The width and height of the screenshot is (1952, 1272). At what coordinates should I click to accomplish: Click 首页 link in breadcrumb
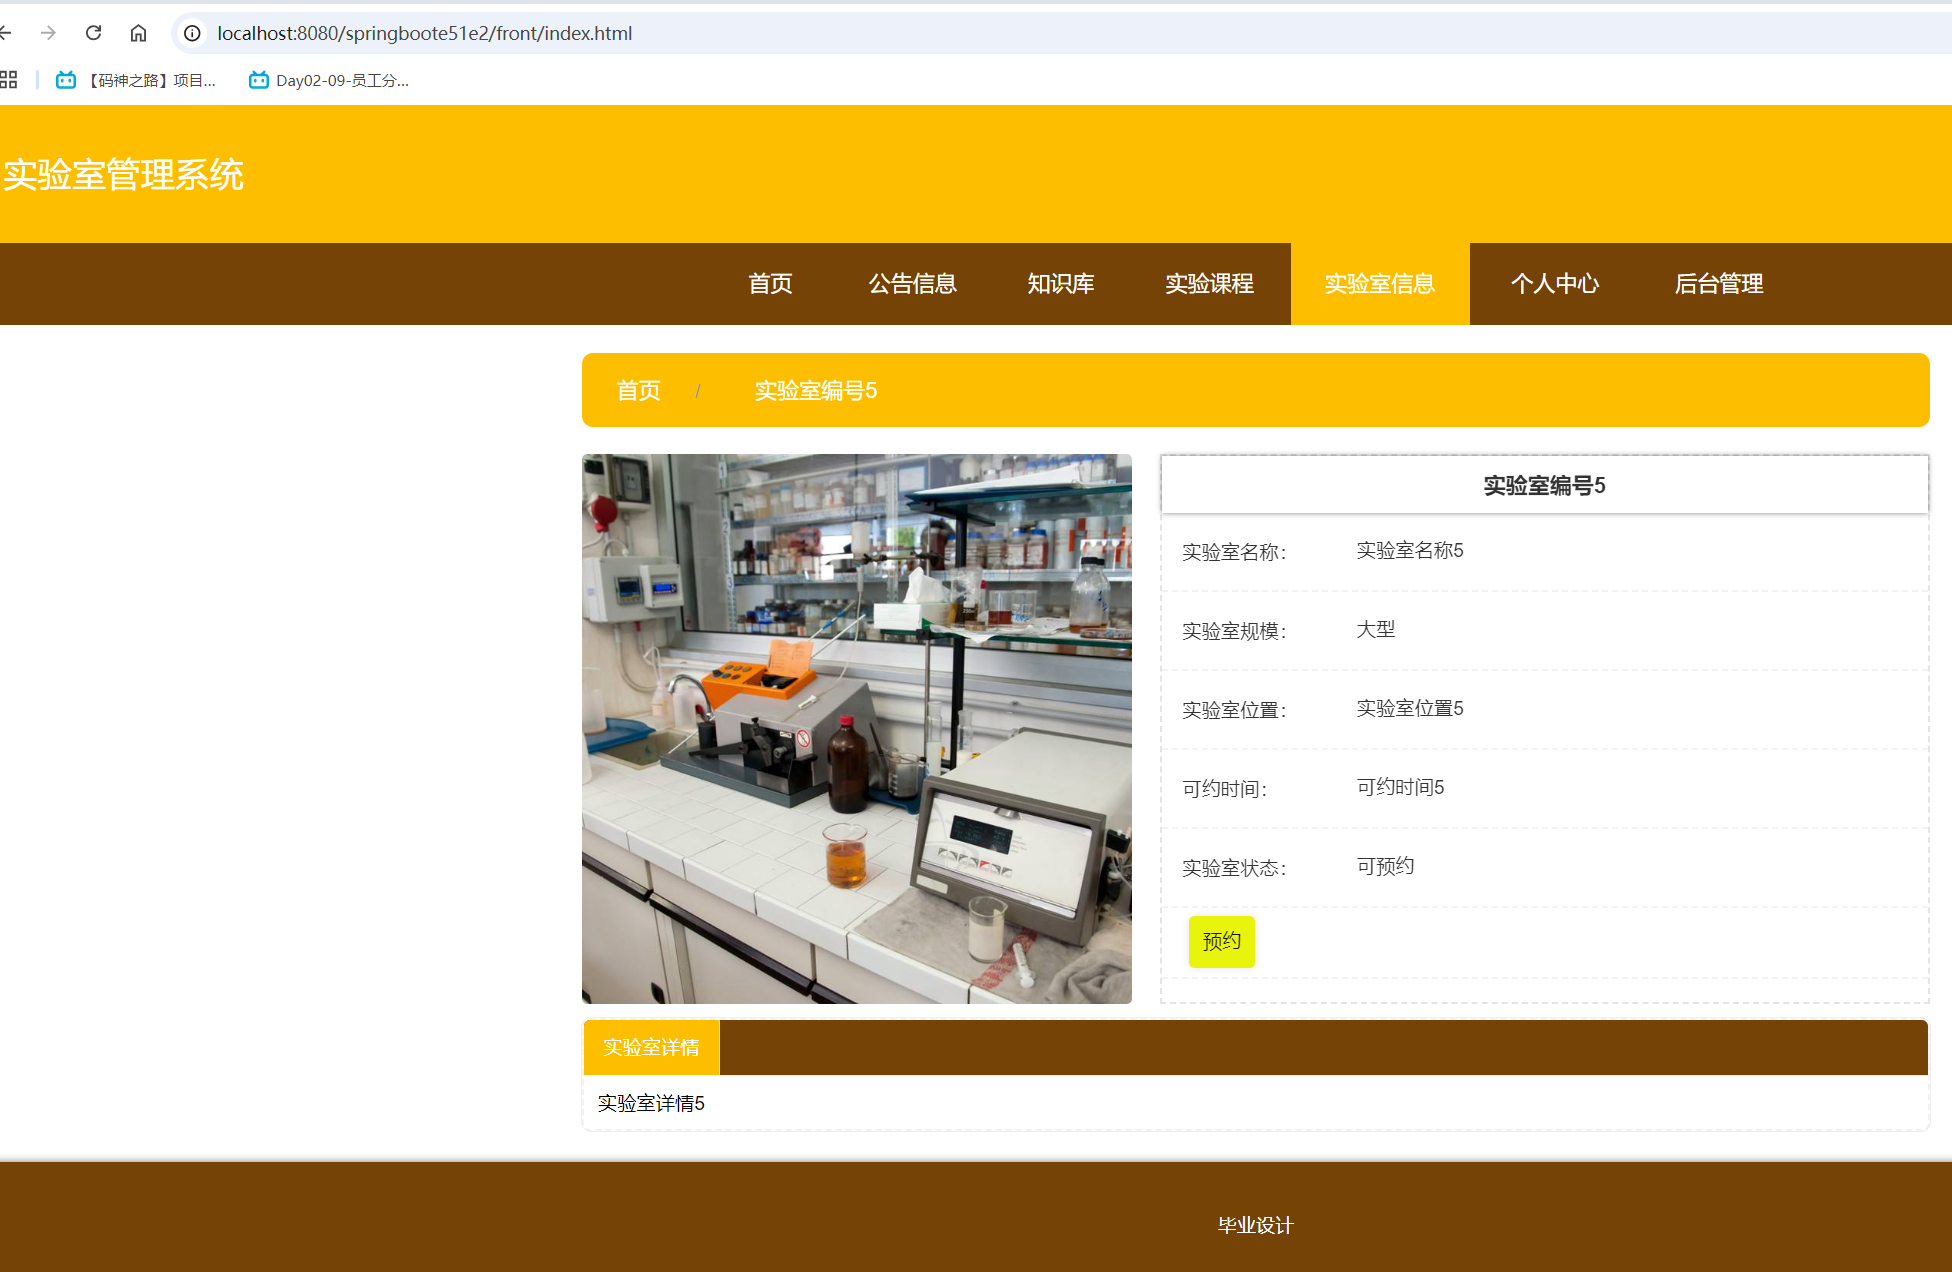tap(638, 390)
